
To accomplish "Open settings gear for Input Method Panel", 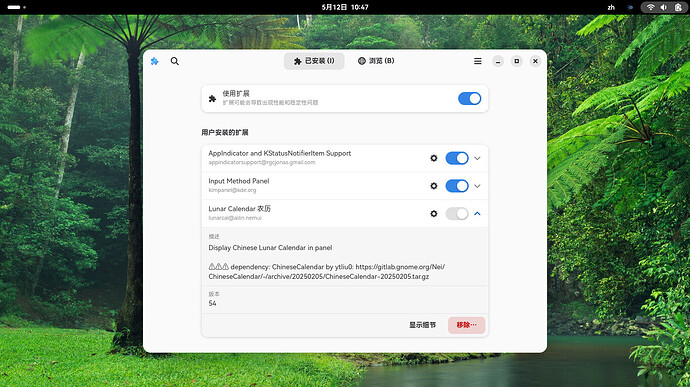I will (434, 186).
